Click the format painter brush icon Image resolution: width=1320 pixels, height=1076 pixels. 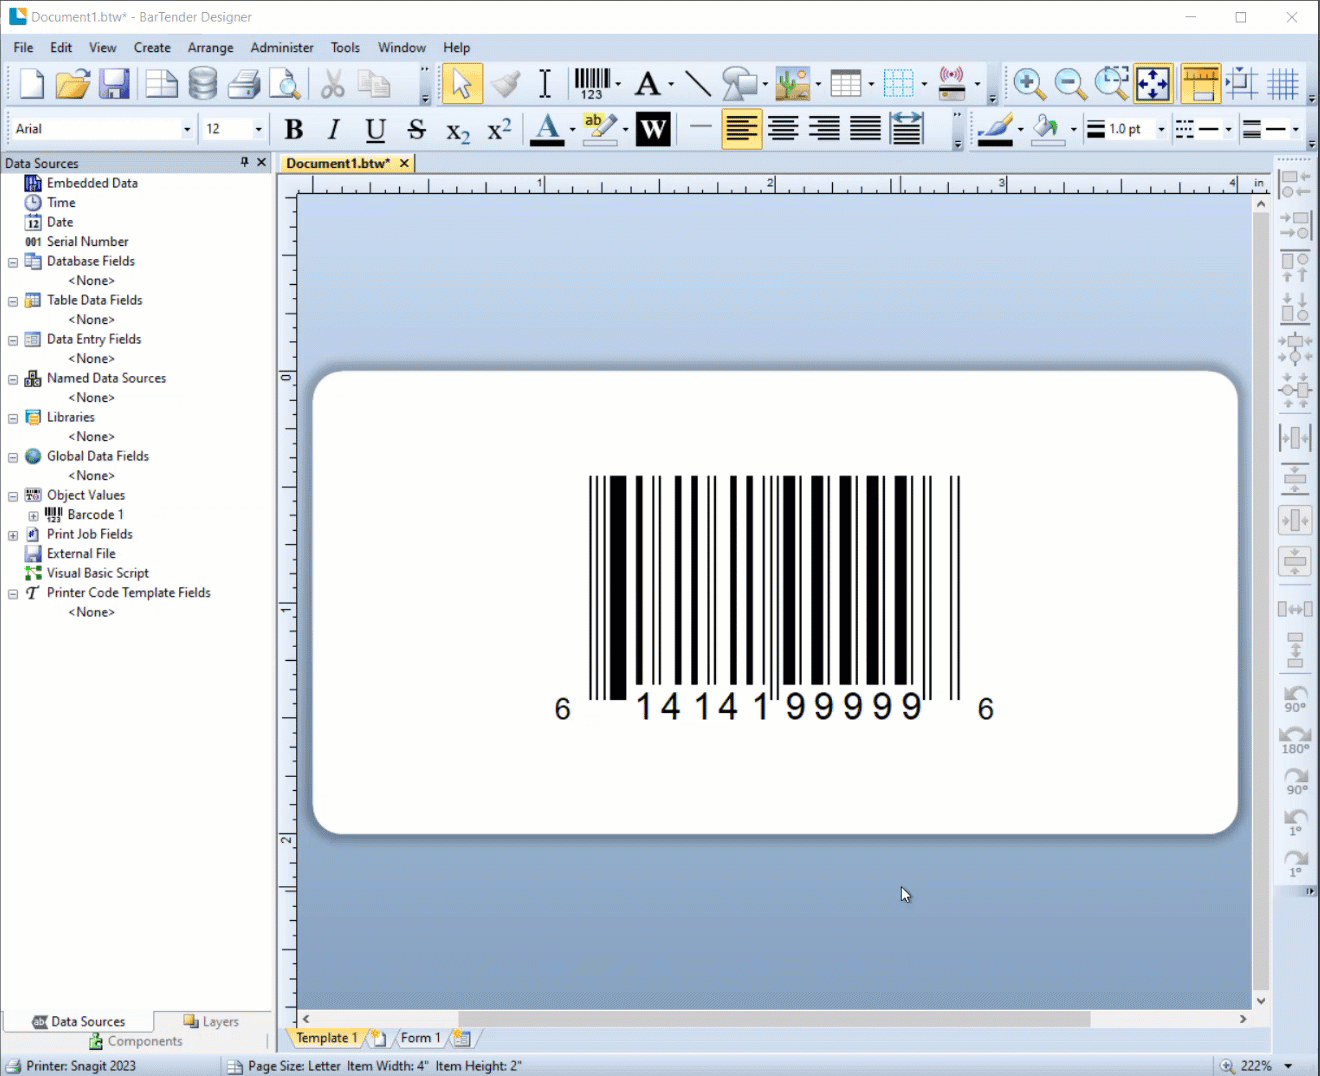[x=505, y=84]
